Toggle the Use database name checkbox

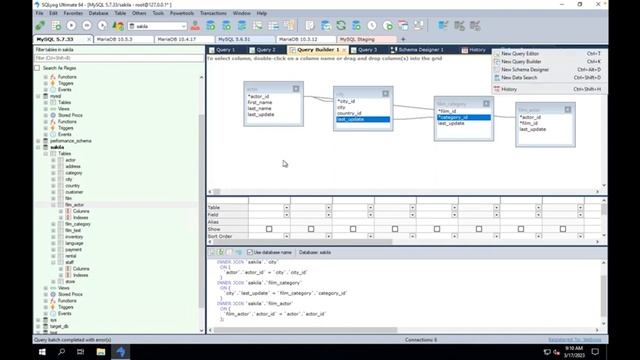tap(250, 252)
